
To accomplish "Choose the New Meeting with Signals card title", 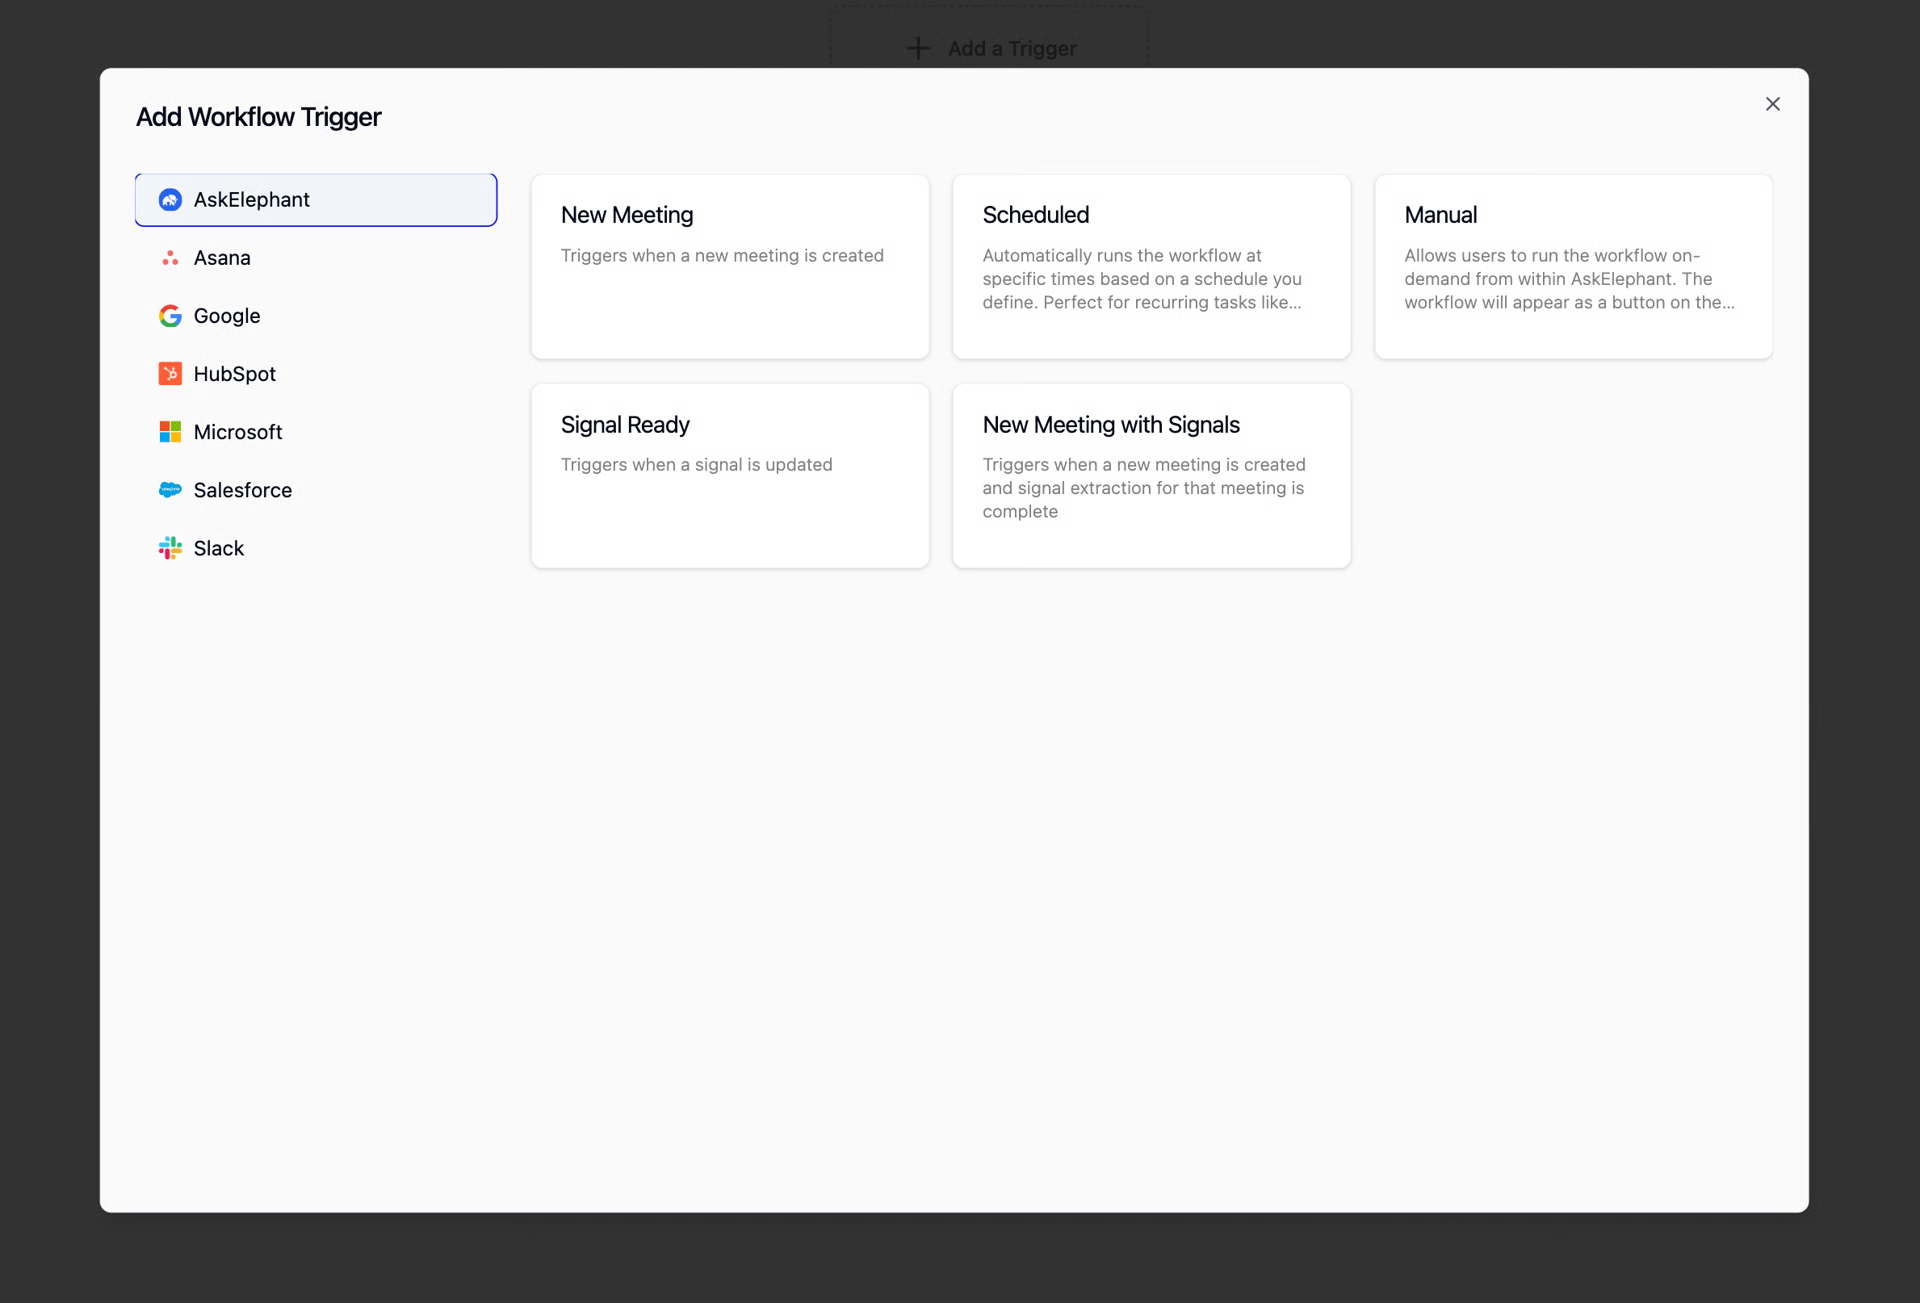I will click(1111, 425).
